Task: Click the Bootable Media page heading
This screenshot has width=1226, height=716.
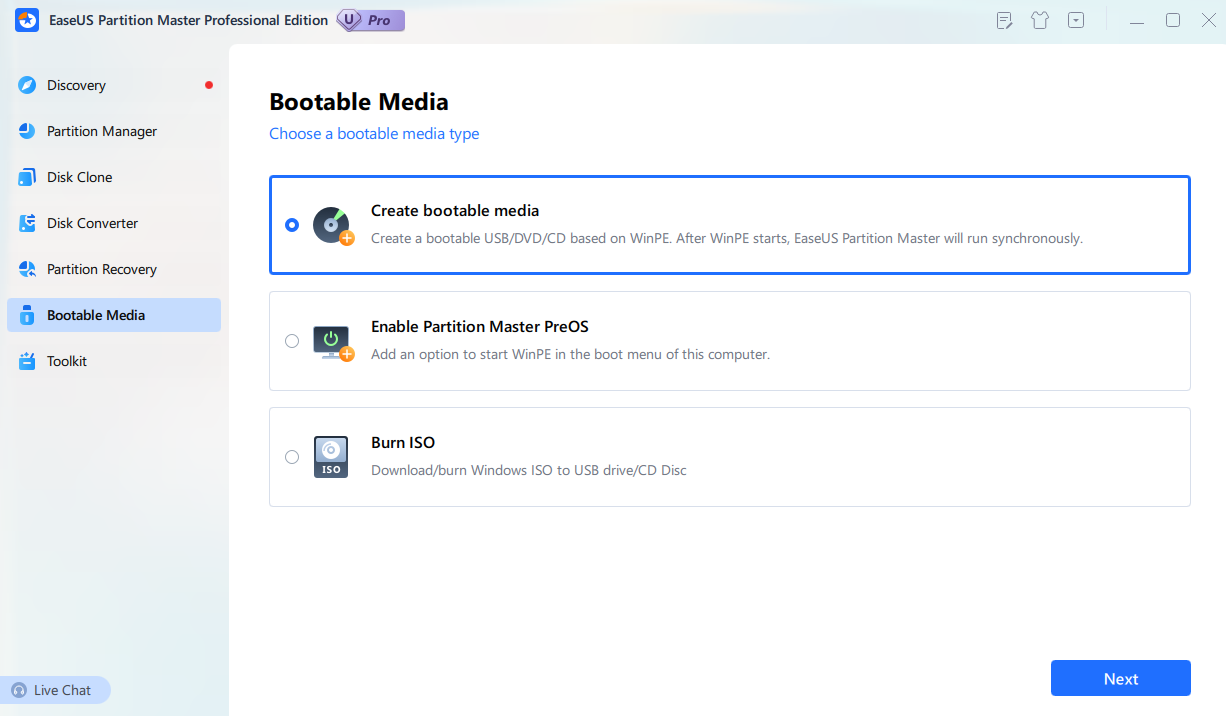Action: [359, 102]
